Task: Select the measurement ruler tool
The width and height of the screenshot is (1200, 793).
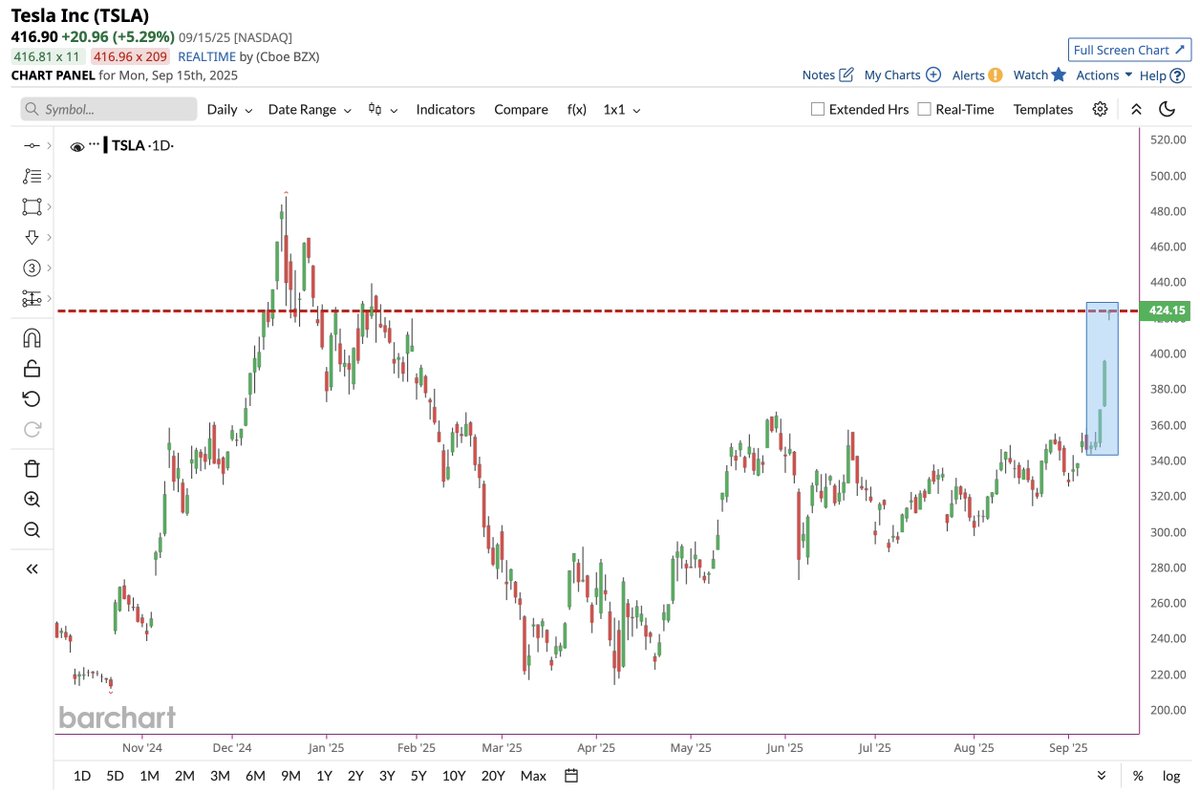Action: (x=31, y=298)
